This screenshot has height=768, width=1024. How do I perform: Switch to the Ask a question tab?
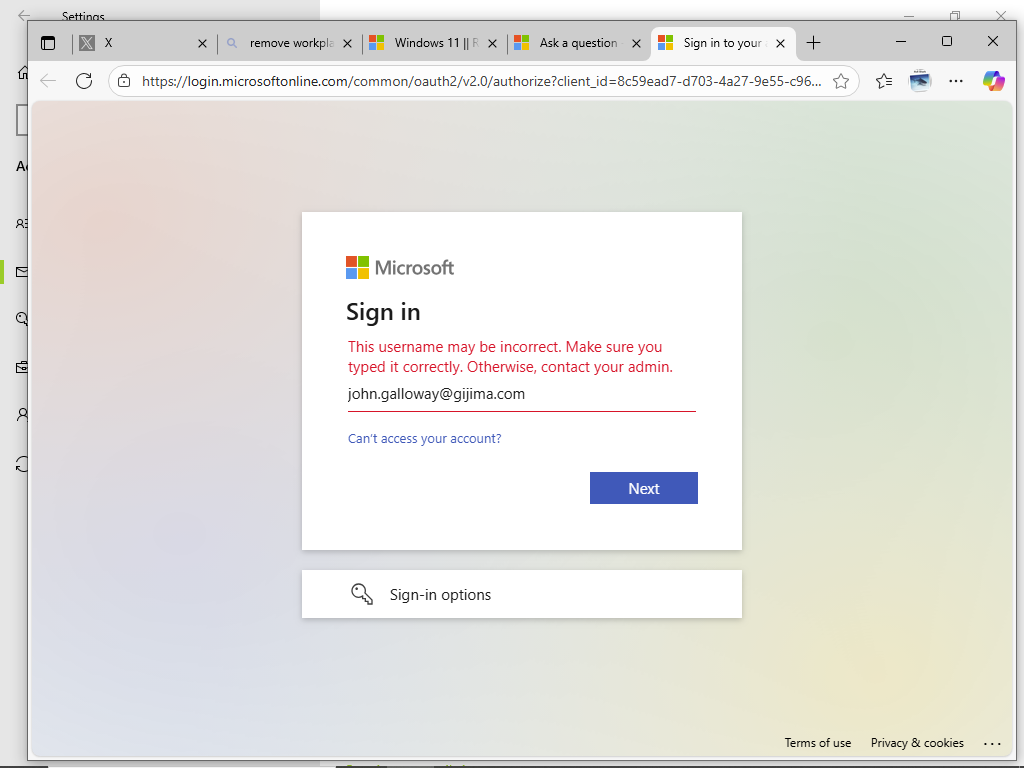click(578, 43)
